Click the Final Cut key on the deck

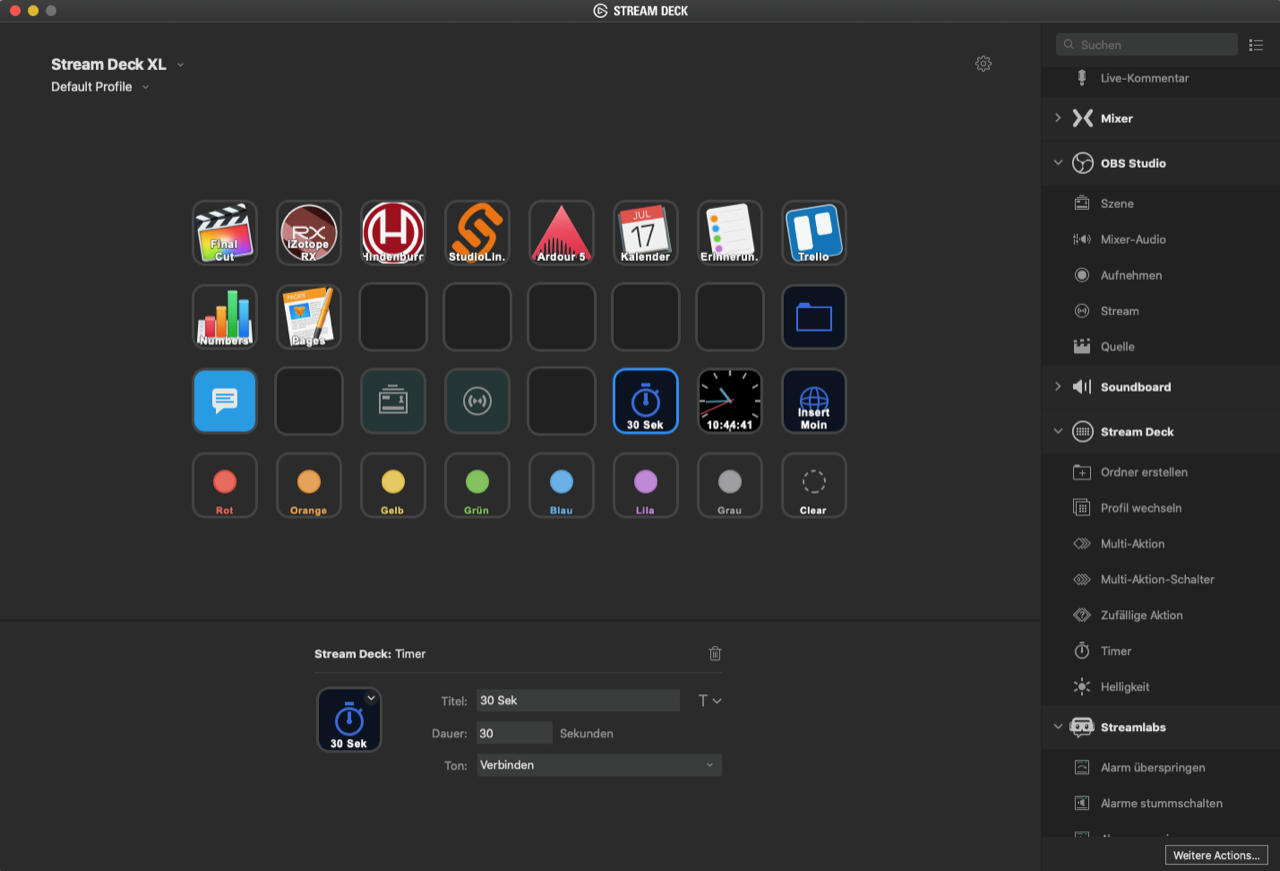coord(224,233)
